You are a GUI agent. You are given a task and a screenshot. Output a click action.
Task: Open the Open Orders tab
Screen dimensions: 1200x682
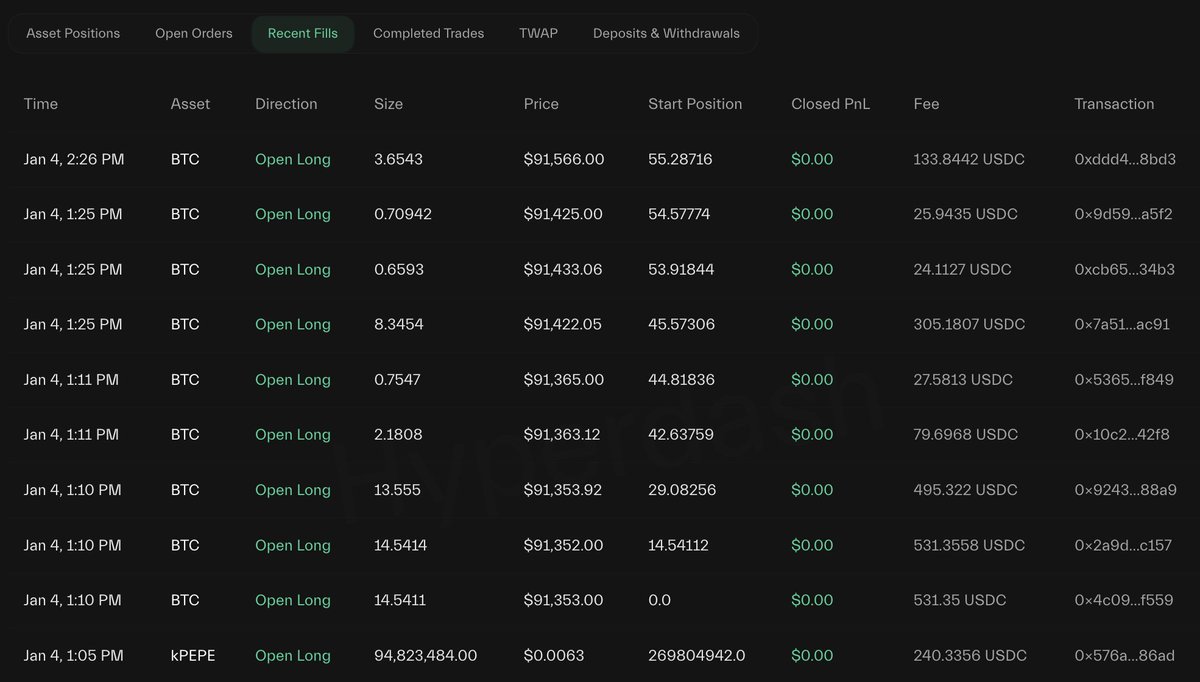194,33
